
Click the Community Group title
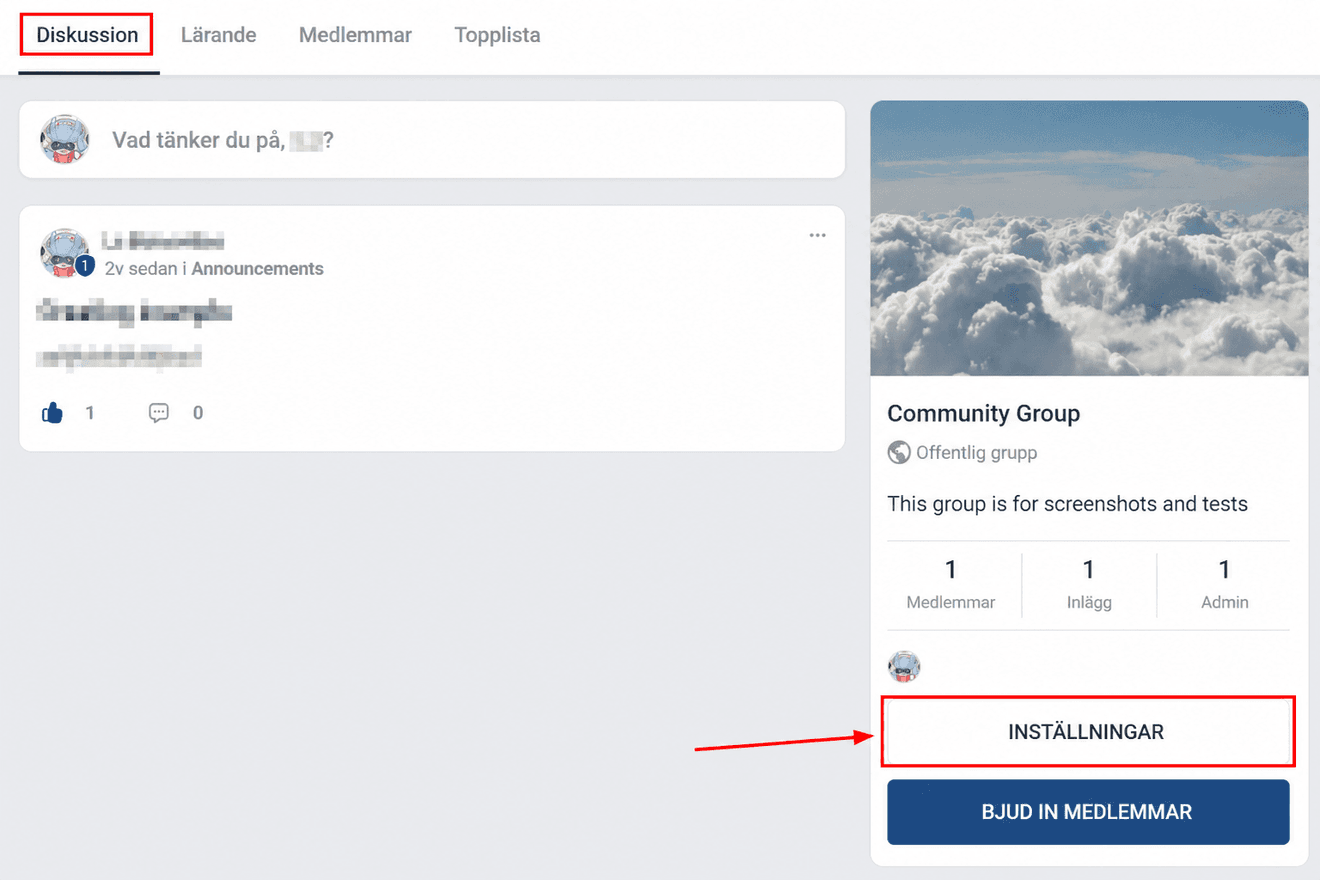tap(984, 413)
